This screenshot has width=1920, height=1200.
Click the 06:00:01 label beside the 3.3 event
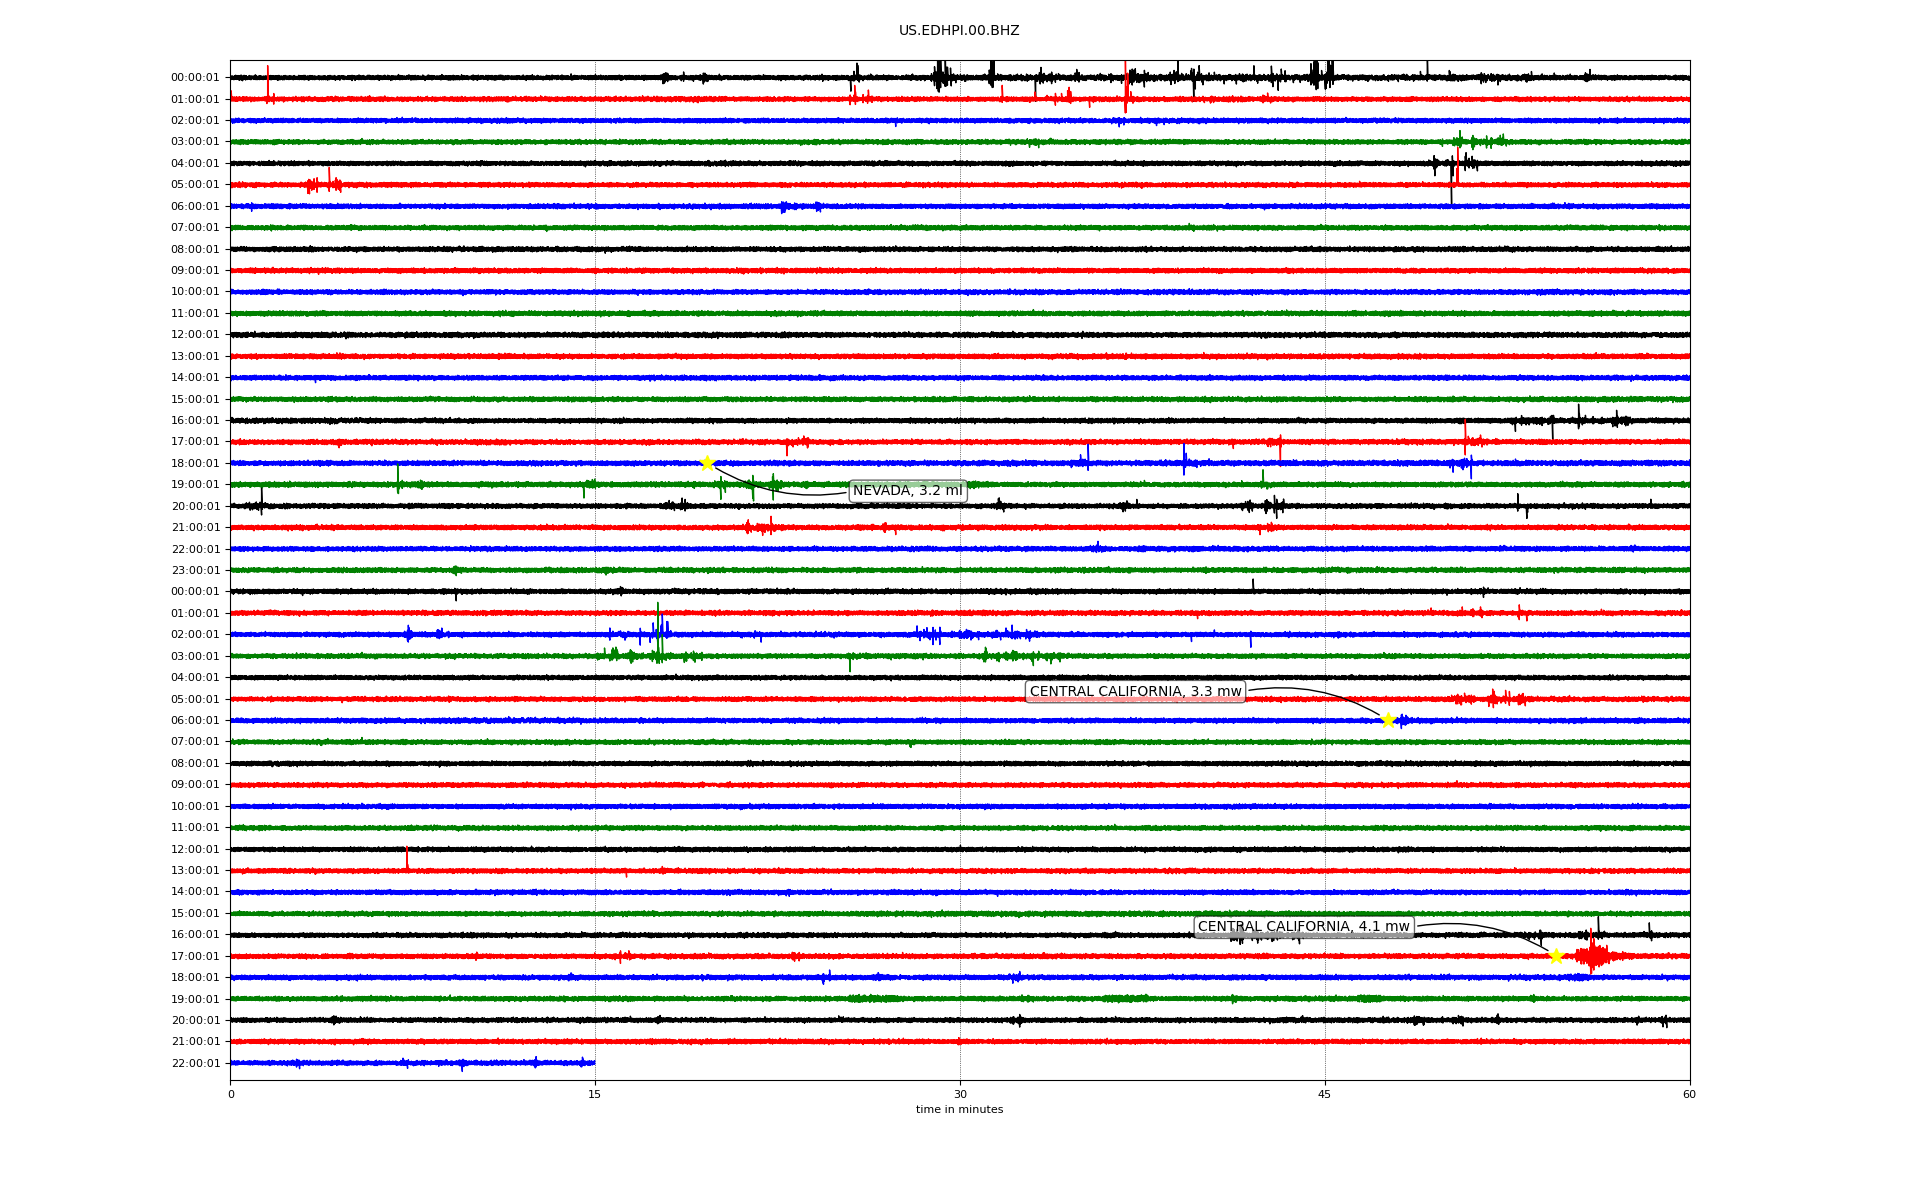tap(195, 720)
